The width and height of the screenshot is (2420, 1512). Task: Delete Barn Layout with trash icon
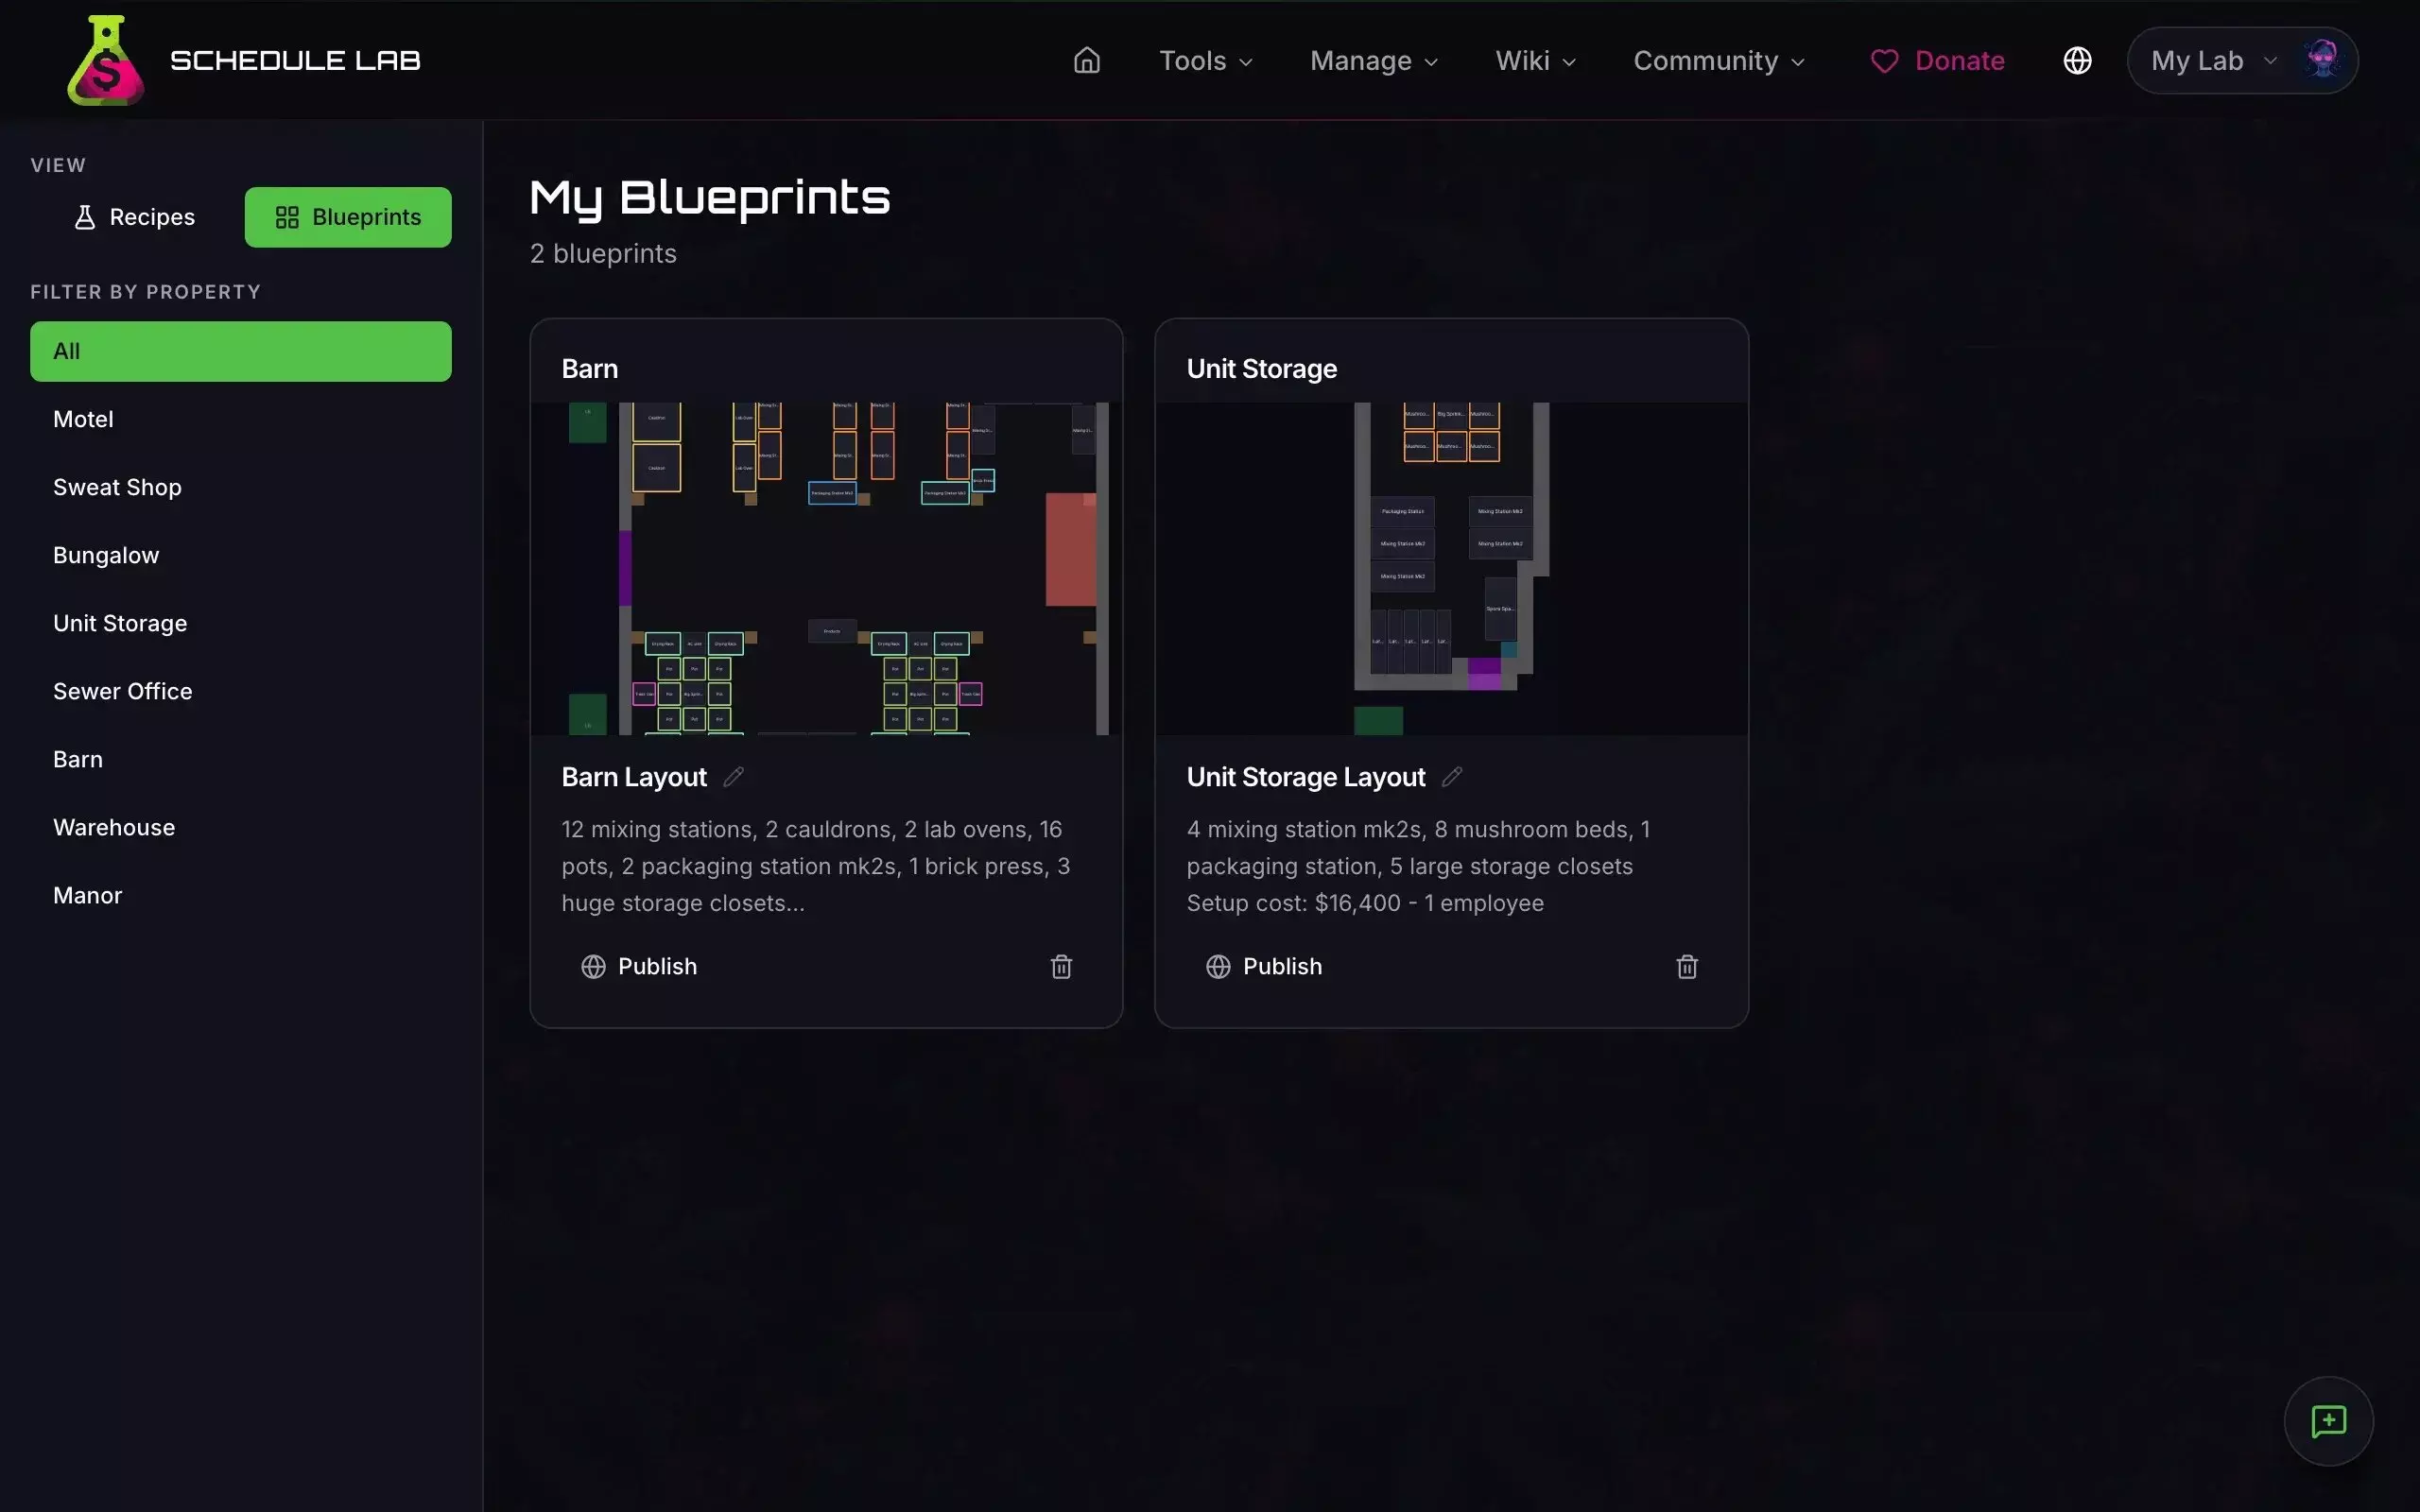(1061, 967)
